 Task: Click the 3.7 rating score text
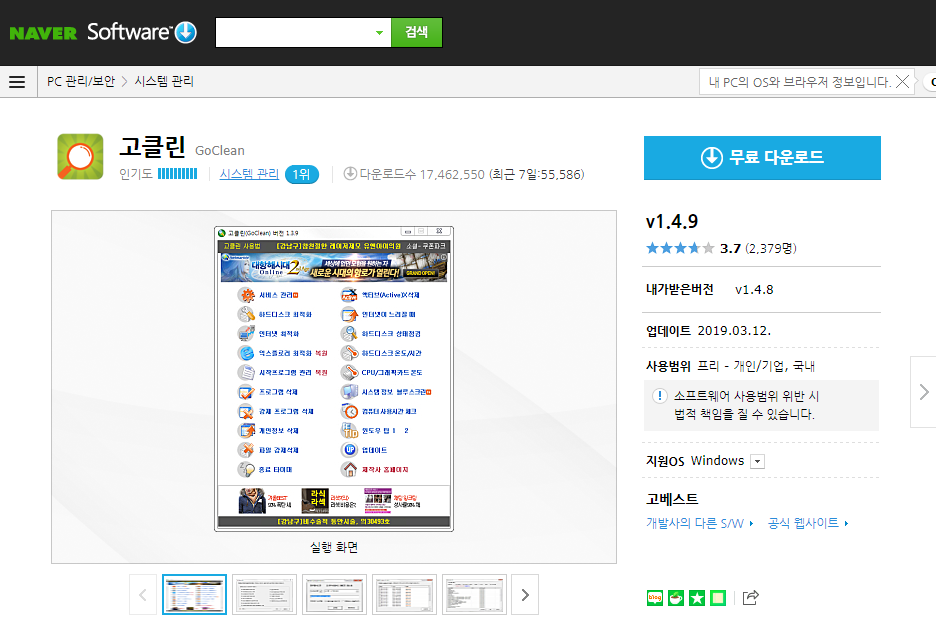tap(730, 248)
